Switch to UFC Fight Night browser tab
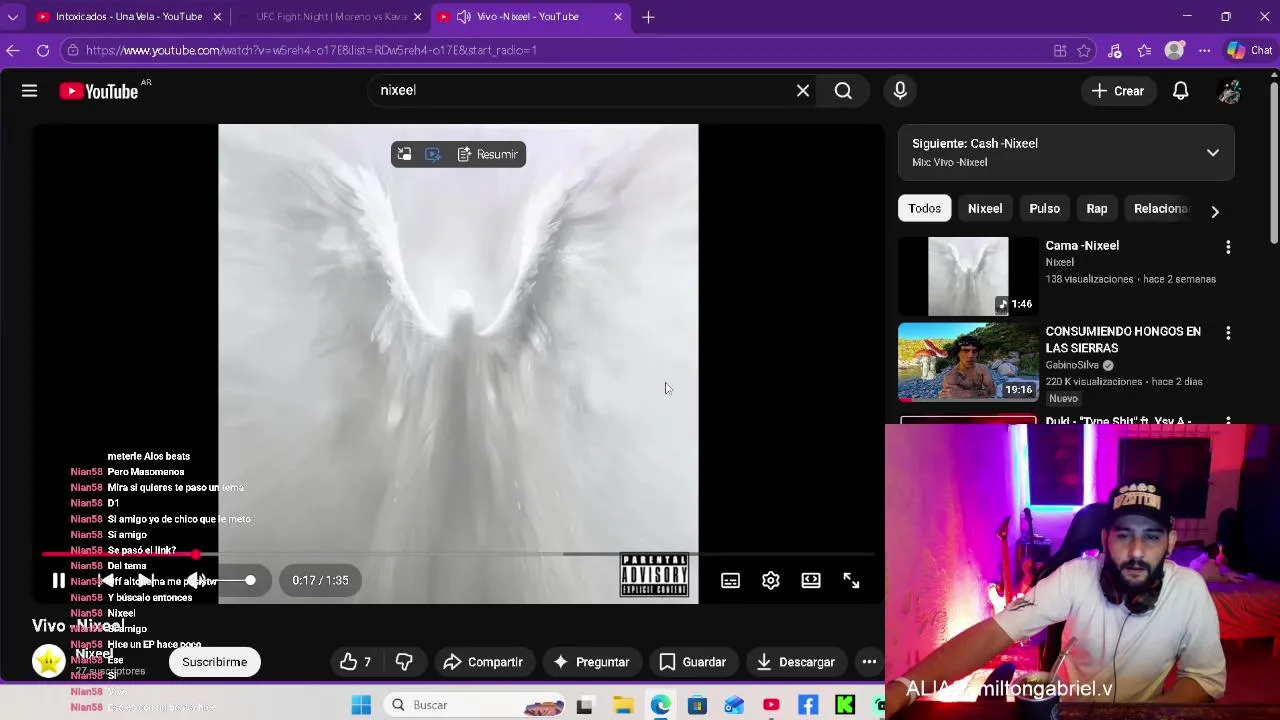 pyautogui.click(x=331, y=17)
